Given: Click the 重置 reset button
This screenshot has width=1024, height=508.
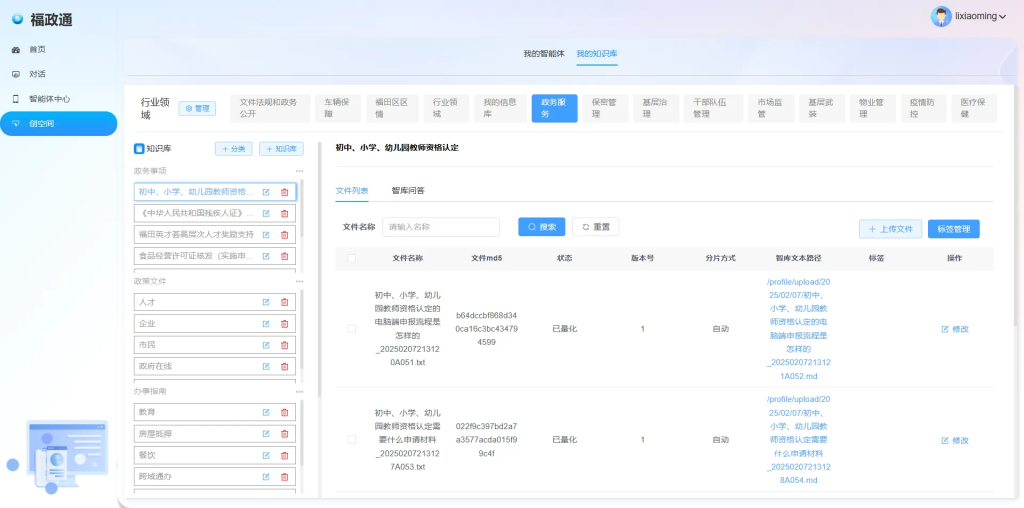Looking at the screenshot, I should pos(595,227).
